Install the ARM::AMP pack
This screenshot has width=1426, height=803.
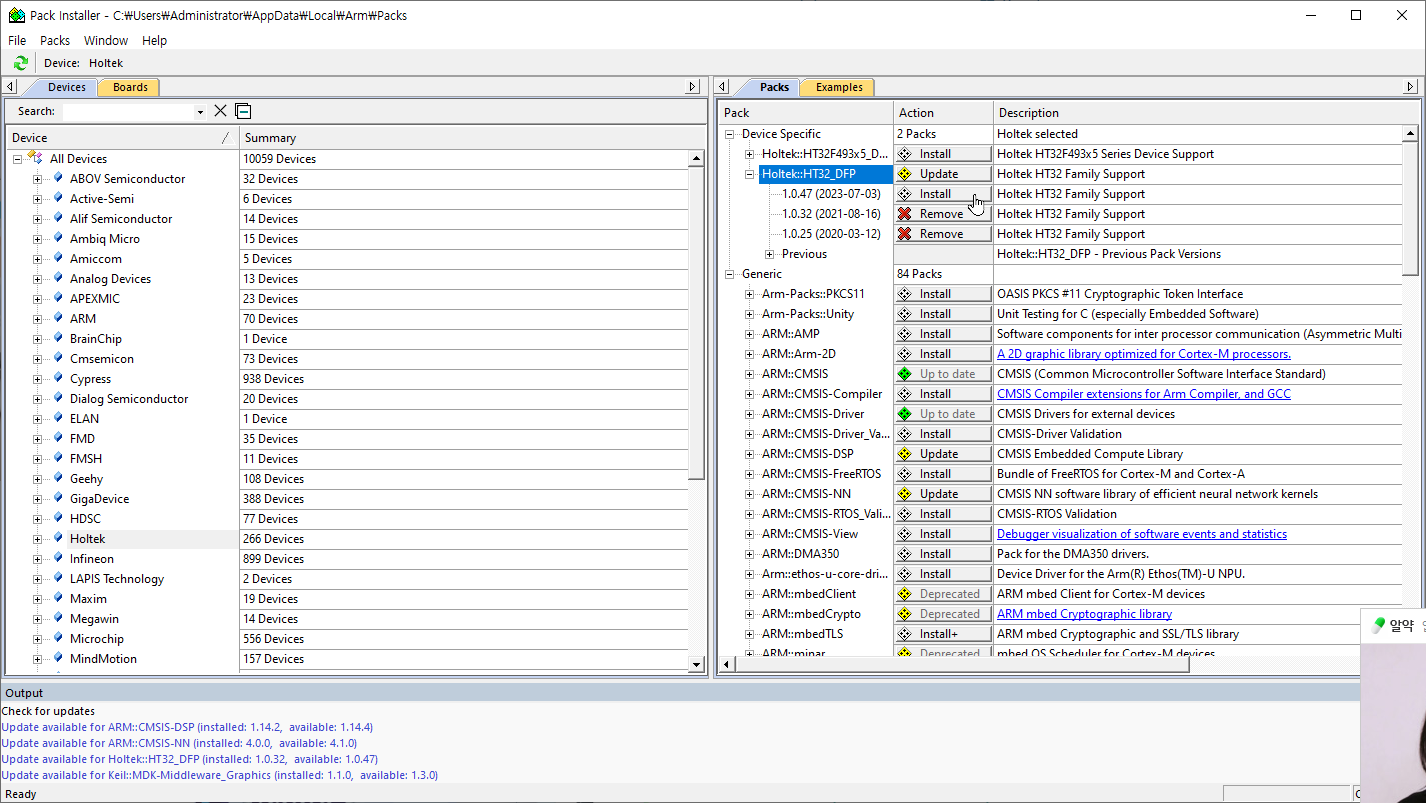(943, 334)
